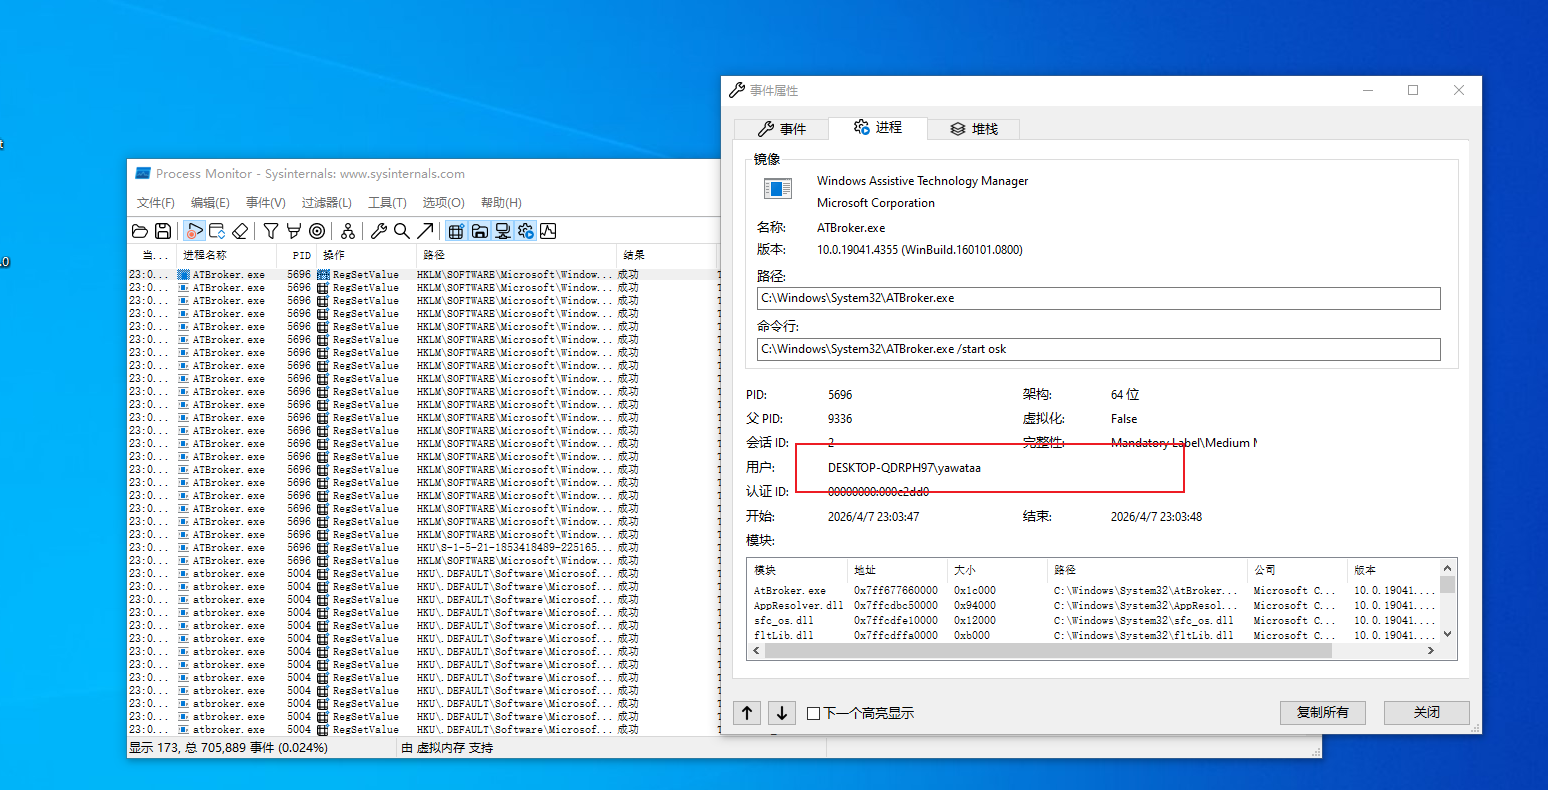Click the user value DESKTOP-QDRPH97\yawataa
Screen dimensions: 1548x790
point(904,467)
